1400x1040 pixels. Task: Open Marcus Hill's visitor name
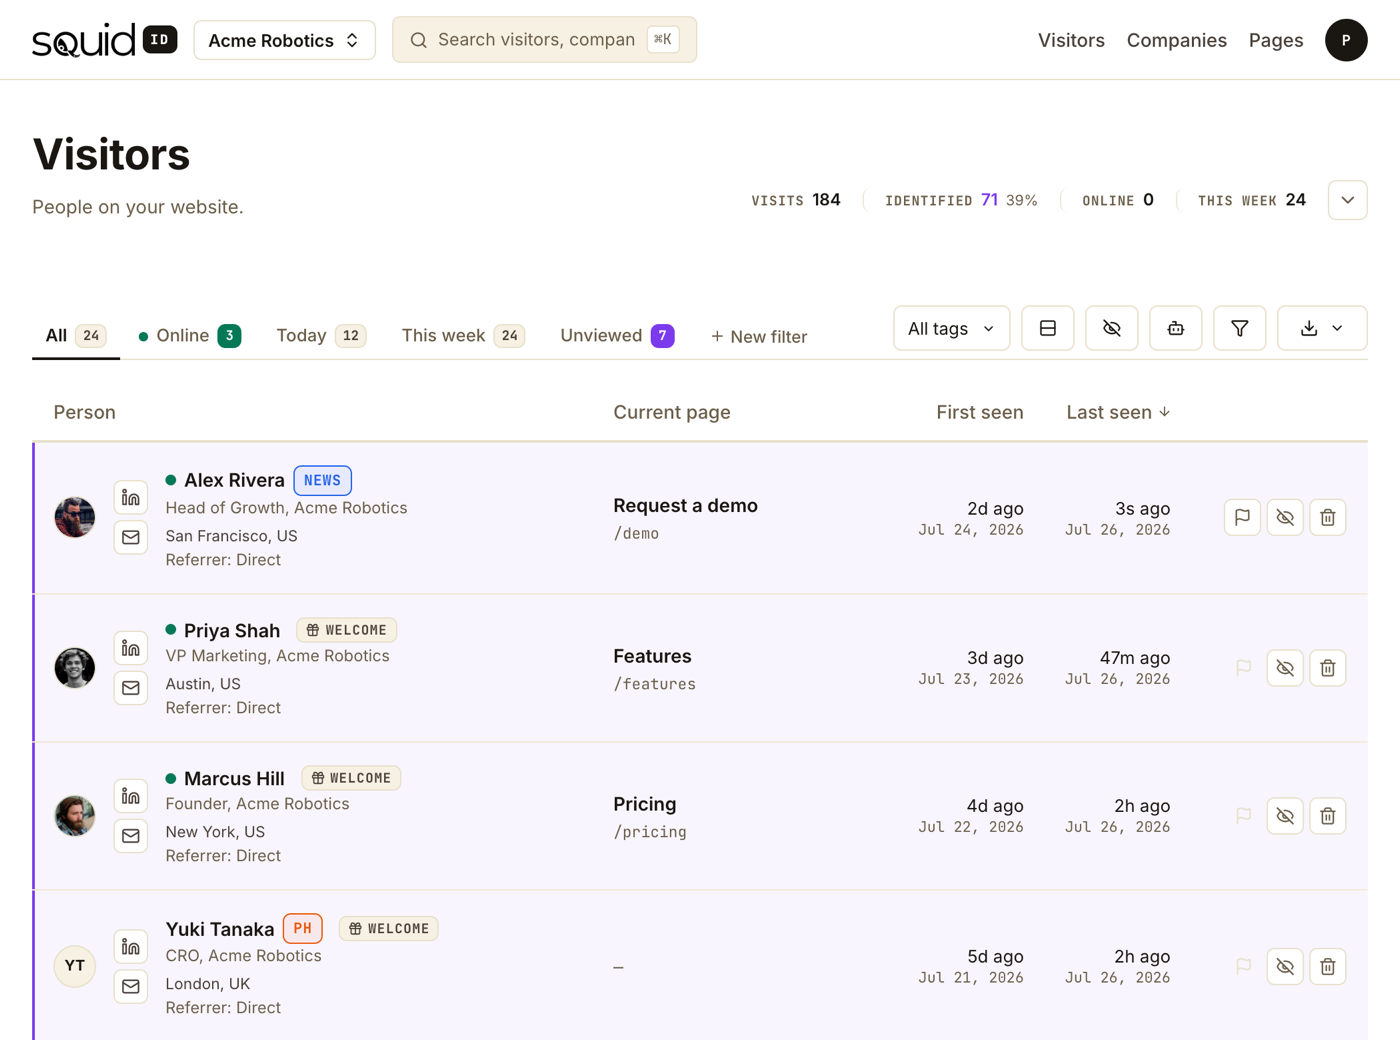tap(234, 778)
